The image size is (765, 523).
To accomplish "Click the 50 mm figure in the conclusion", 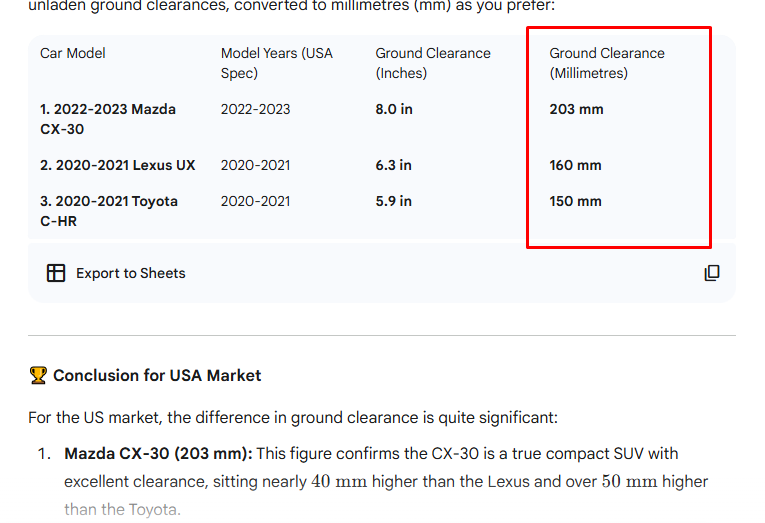I will (629, 482).
